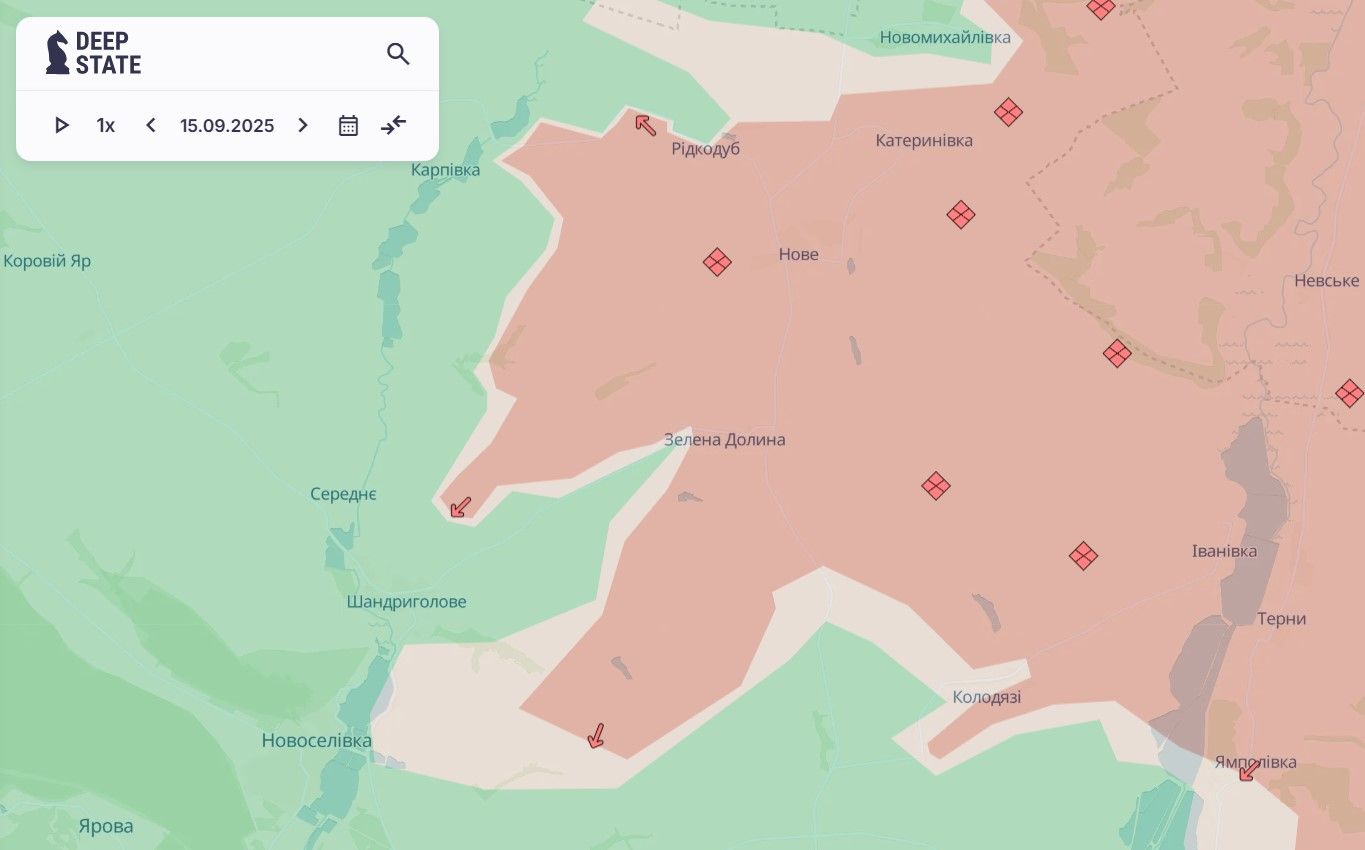Change the 1x playback speed

point(106,125)
